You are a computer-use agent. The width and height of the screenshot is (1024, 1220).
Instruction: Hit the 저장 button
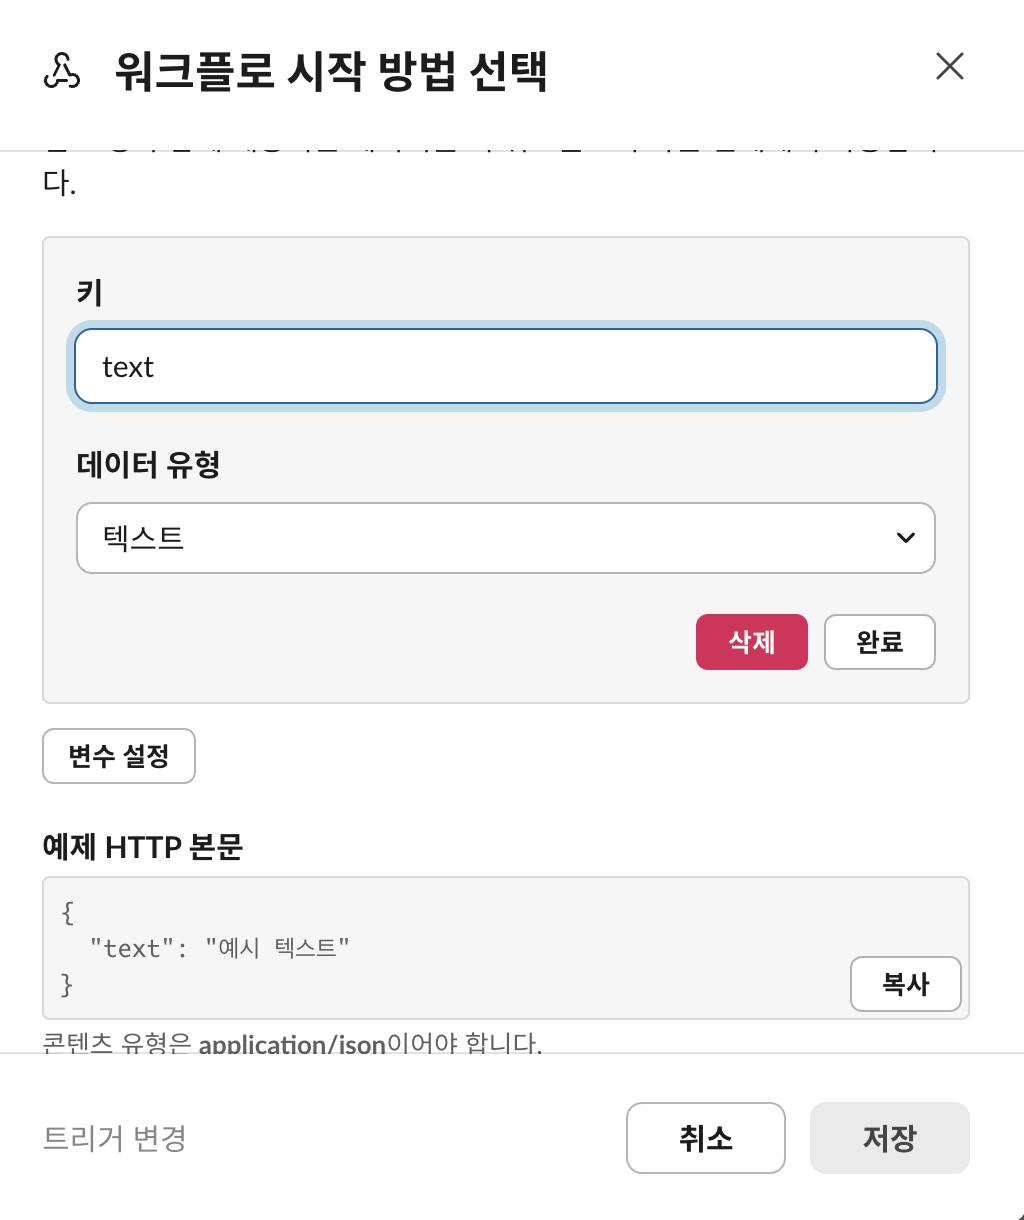tap(889, 1138)
